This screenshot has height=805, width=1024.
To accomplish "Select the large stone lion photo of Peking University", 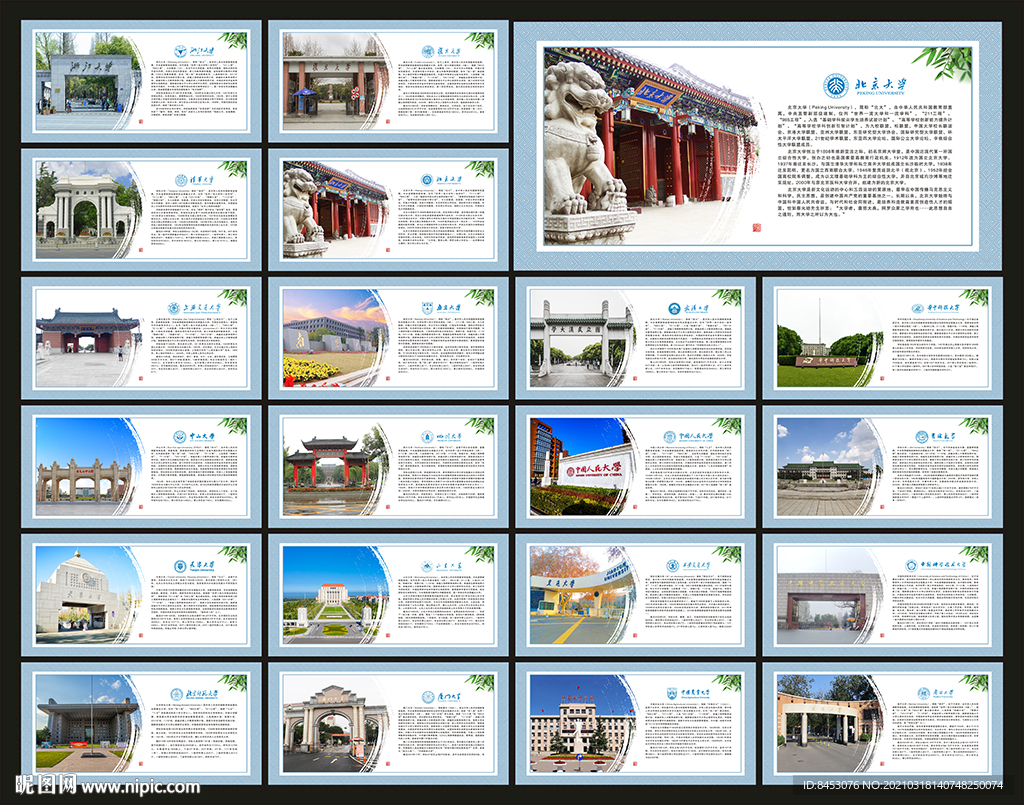I will pos(652,146).
